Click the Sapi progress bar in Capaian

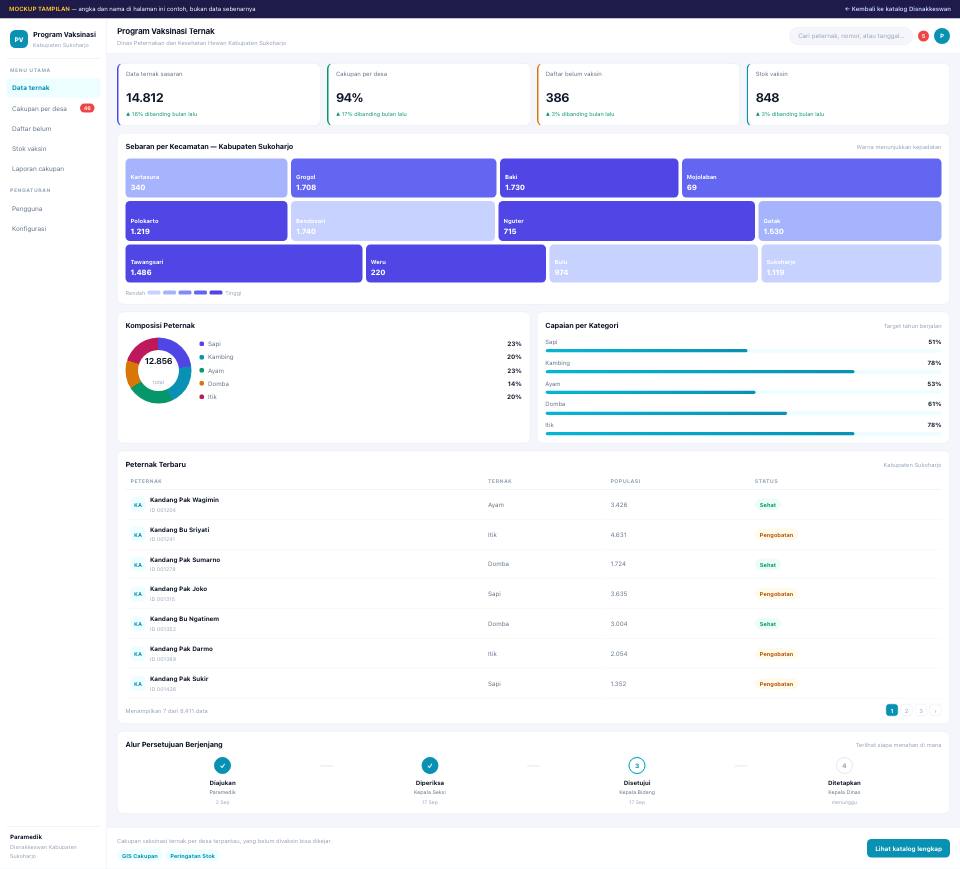tap(743, 351)
